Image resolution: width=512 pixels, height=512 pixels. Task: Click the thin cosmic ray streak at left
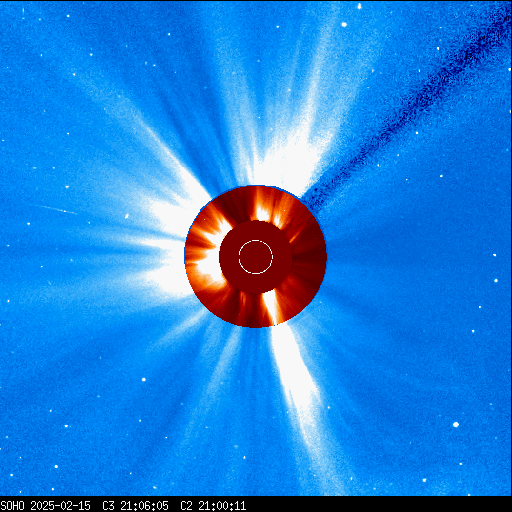point(56,209)
